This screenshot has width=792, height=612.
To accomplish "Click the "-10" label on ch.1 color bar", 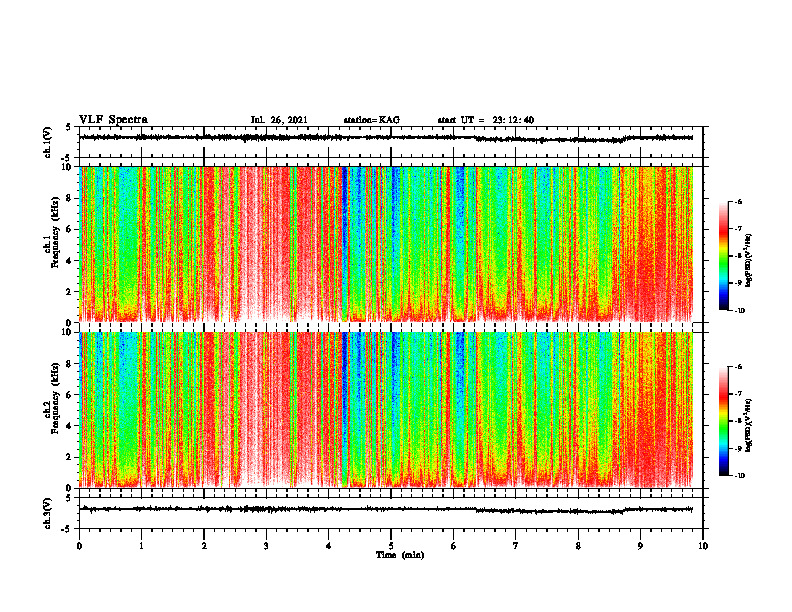I will [x=738, y=311].
